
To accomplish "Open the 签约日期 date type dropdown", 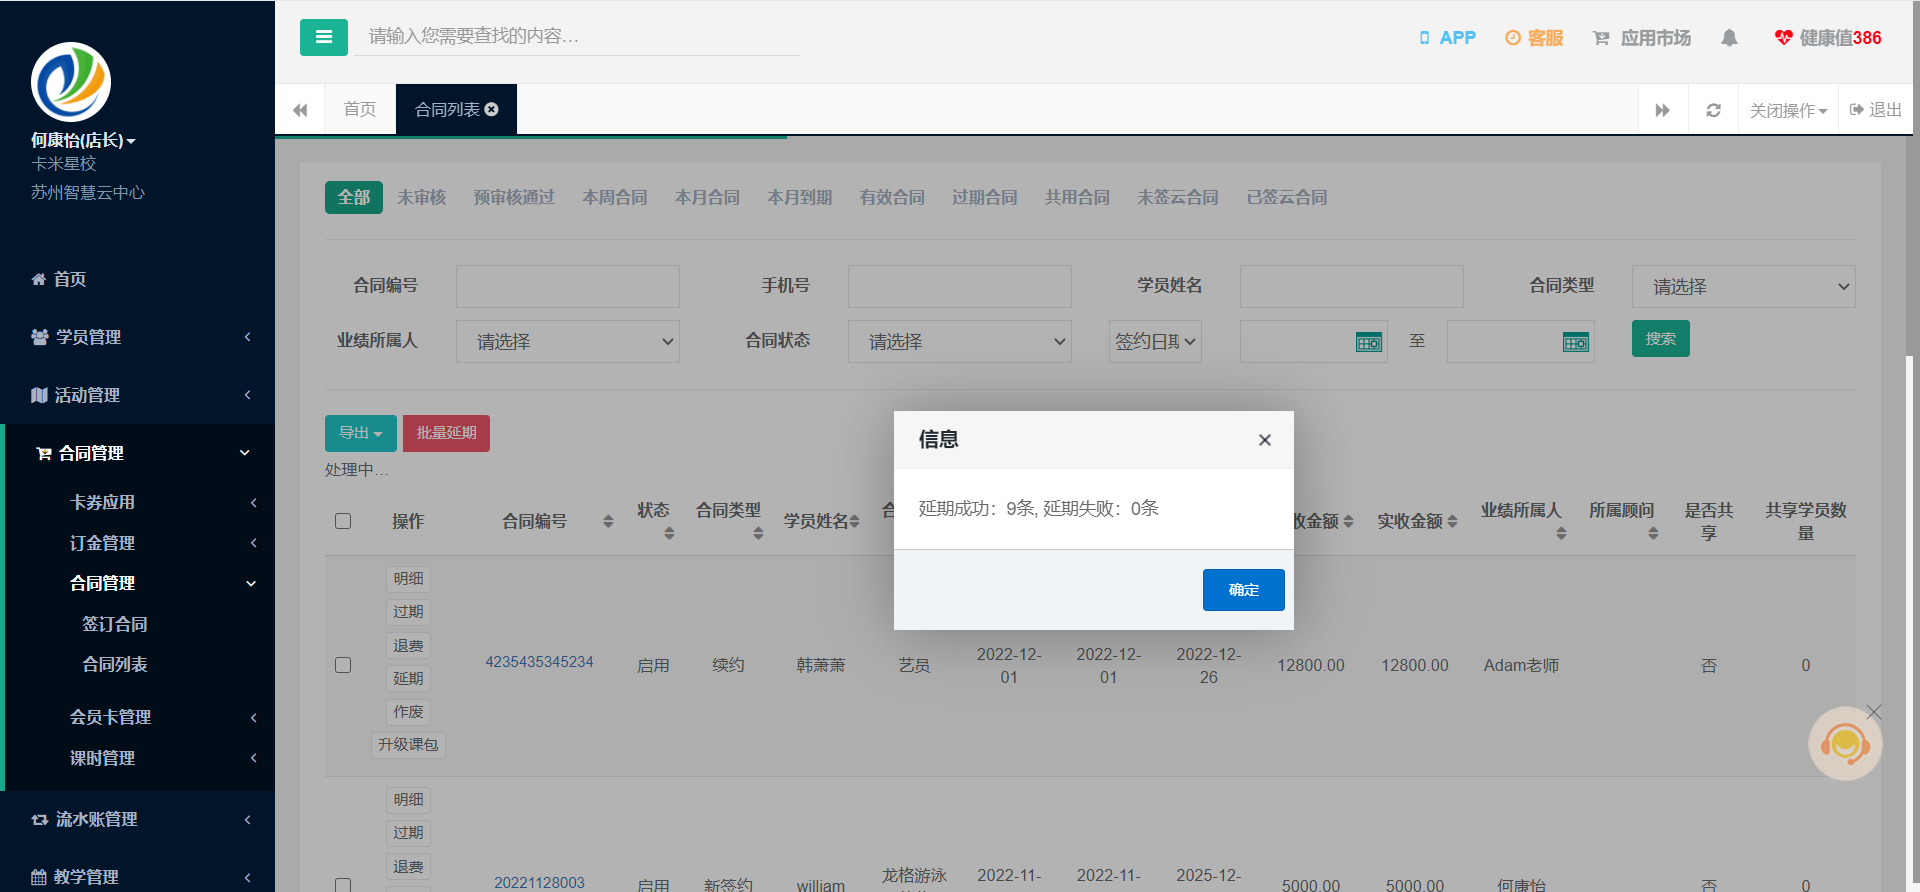I will (x=1155, y=341).
